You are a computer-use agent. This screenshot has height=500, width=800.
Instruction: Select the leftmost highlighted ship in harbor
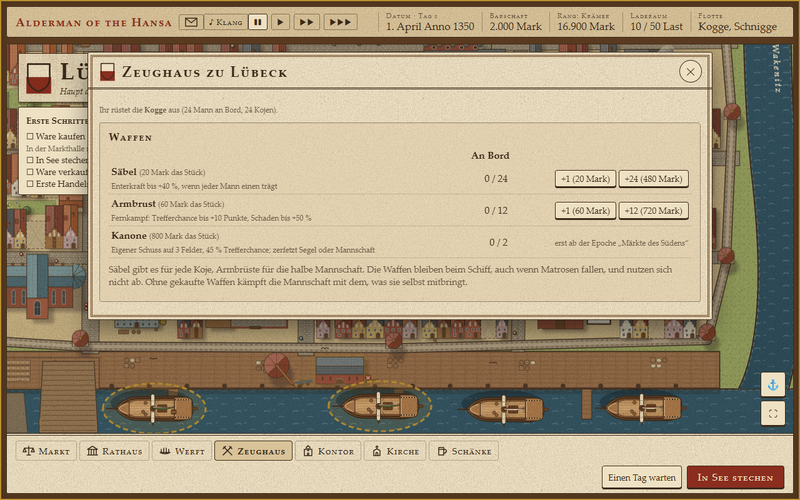click(x=154, y=409)
